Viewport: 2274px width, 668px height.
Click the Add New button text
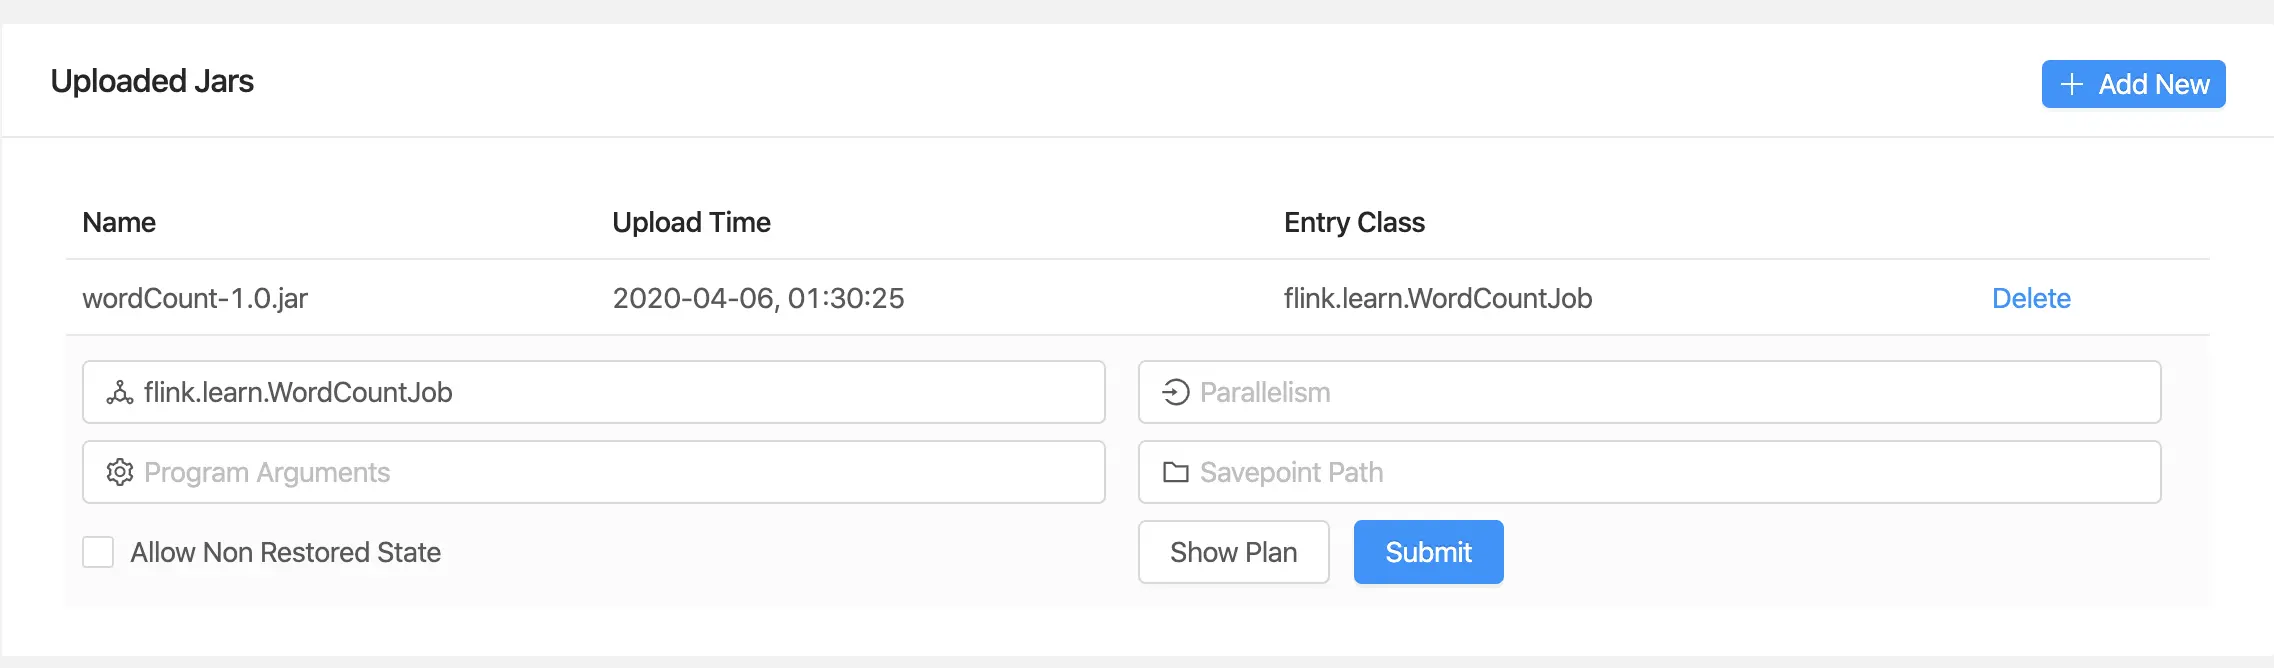tap(2153, 84)
